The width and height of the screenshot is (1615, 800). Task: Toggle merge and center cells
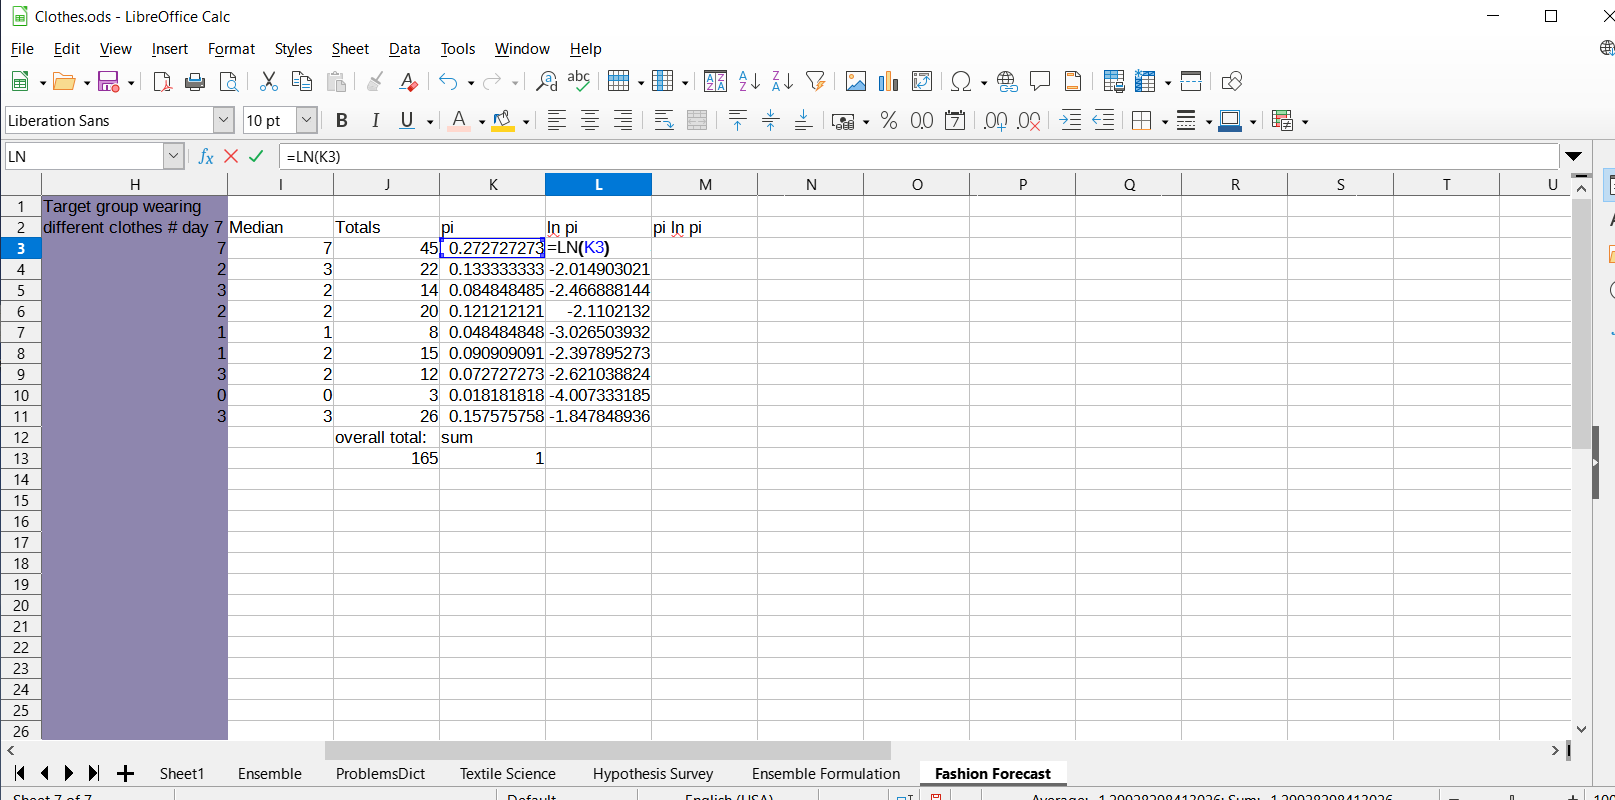pyautogui.click(x=697, y=121)
